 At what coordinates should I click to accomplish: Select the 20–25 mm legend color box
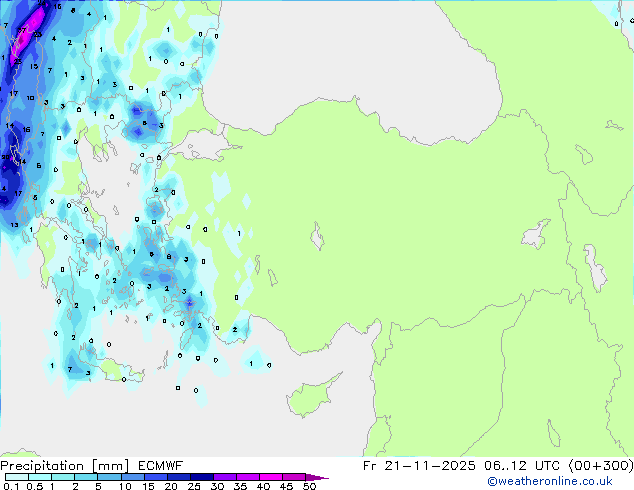179,477
